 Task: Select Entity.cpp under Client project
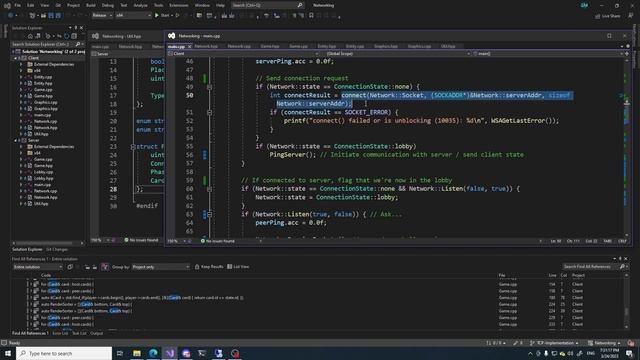43,77
